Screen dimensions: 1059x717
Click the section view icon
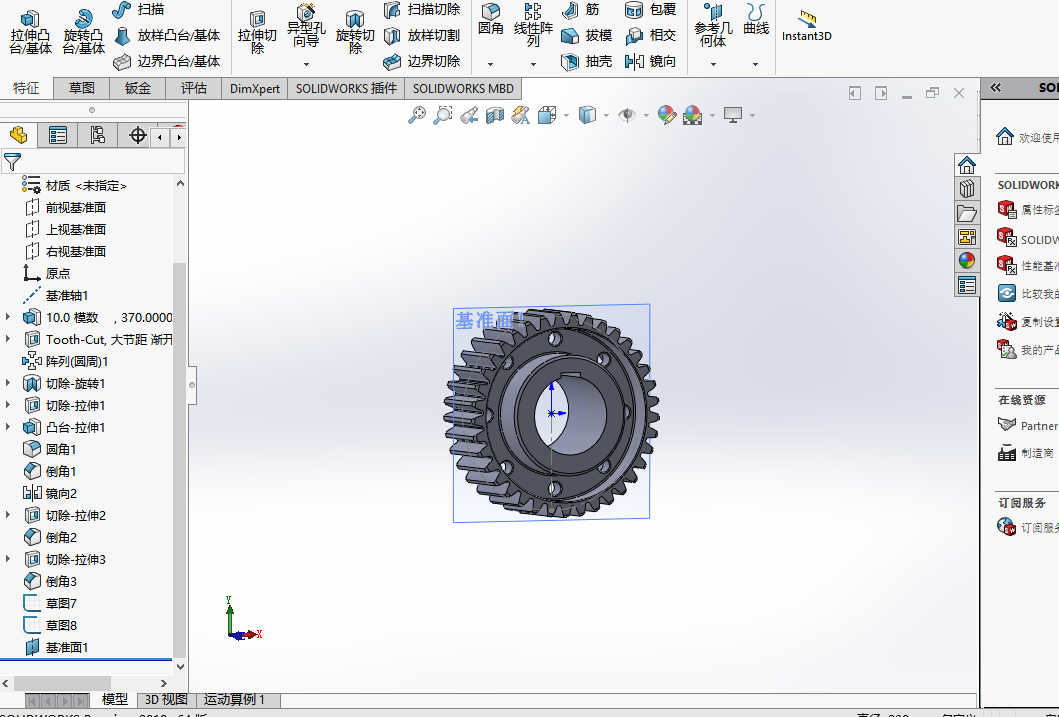(x=494, y=115)
